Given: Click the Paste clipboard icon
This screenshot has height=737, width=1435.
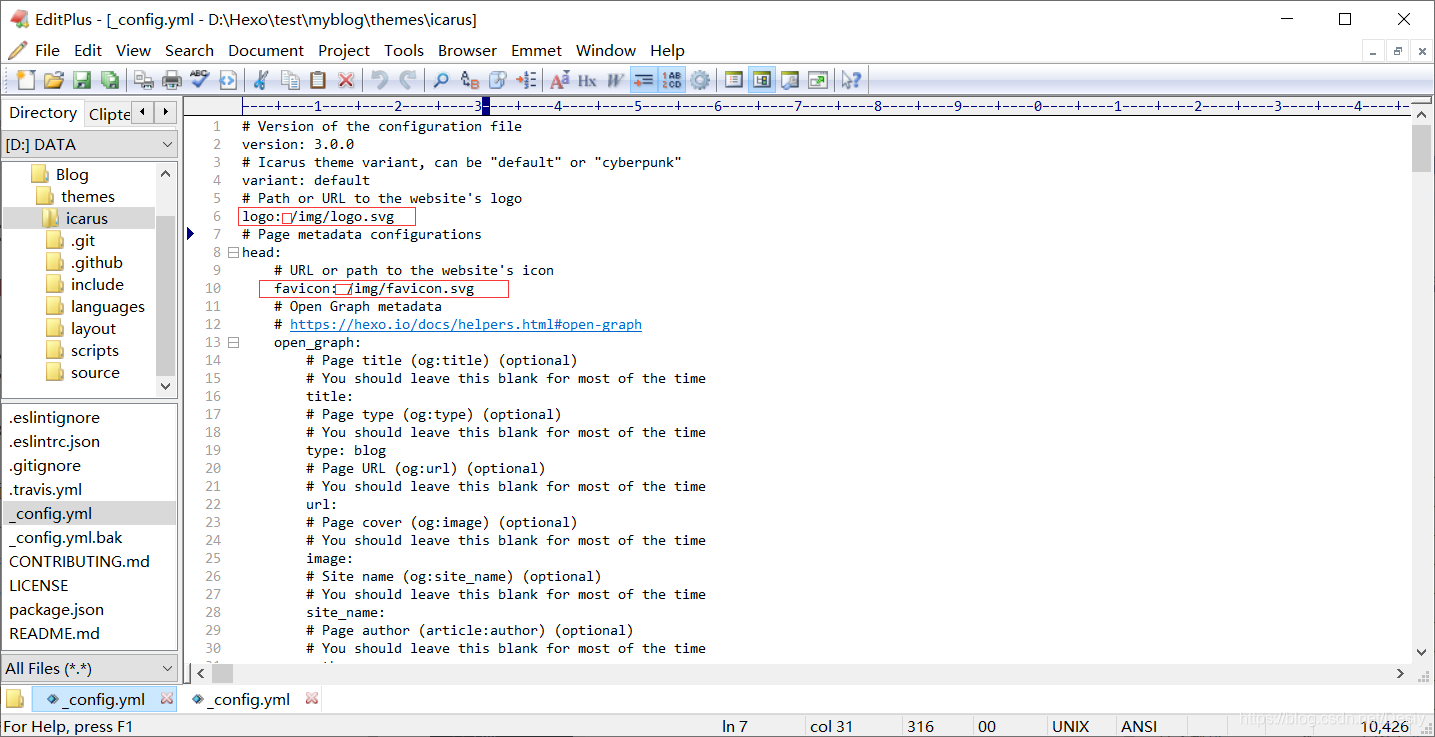Looking at the screenshot, I should click(318, 80).
